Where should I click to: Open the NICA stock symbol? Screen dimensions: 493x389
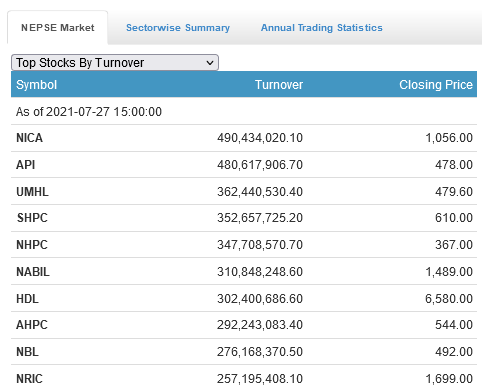coord(29,138)
